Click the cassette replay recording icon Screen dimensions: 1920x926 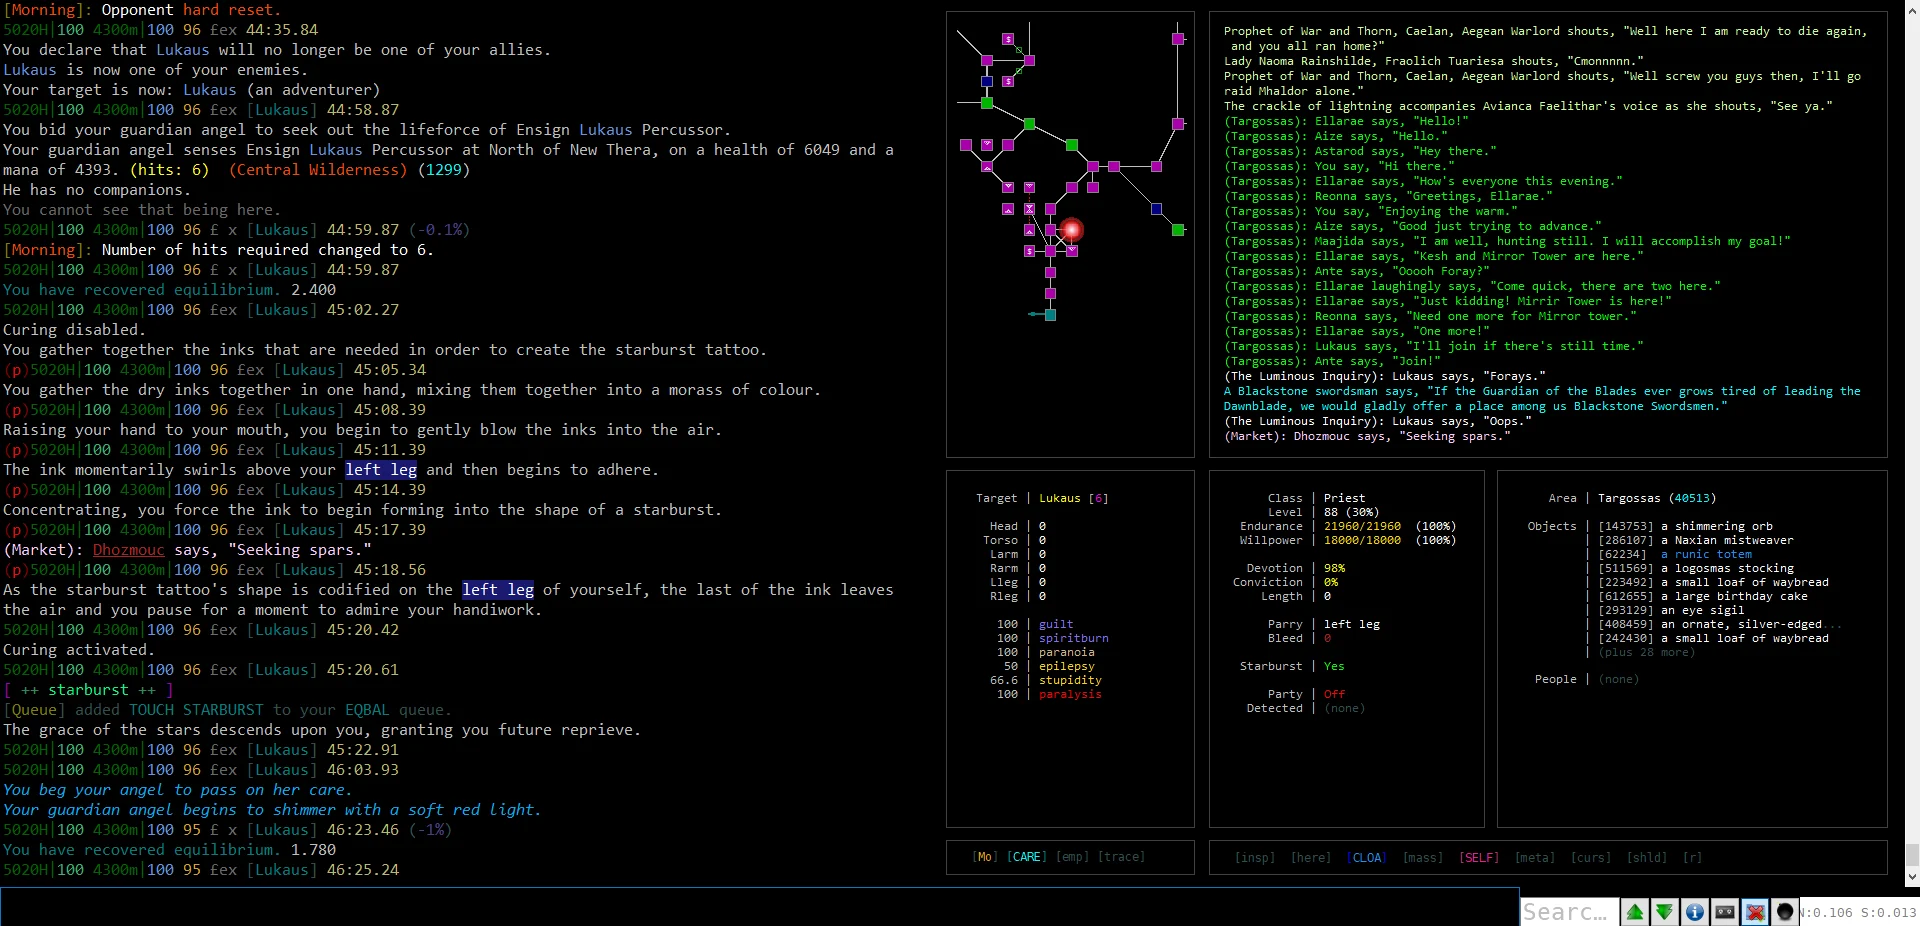[x=1724, y=912]
